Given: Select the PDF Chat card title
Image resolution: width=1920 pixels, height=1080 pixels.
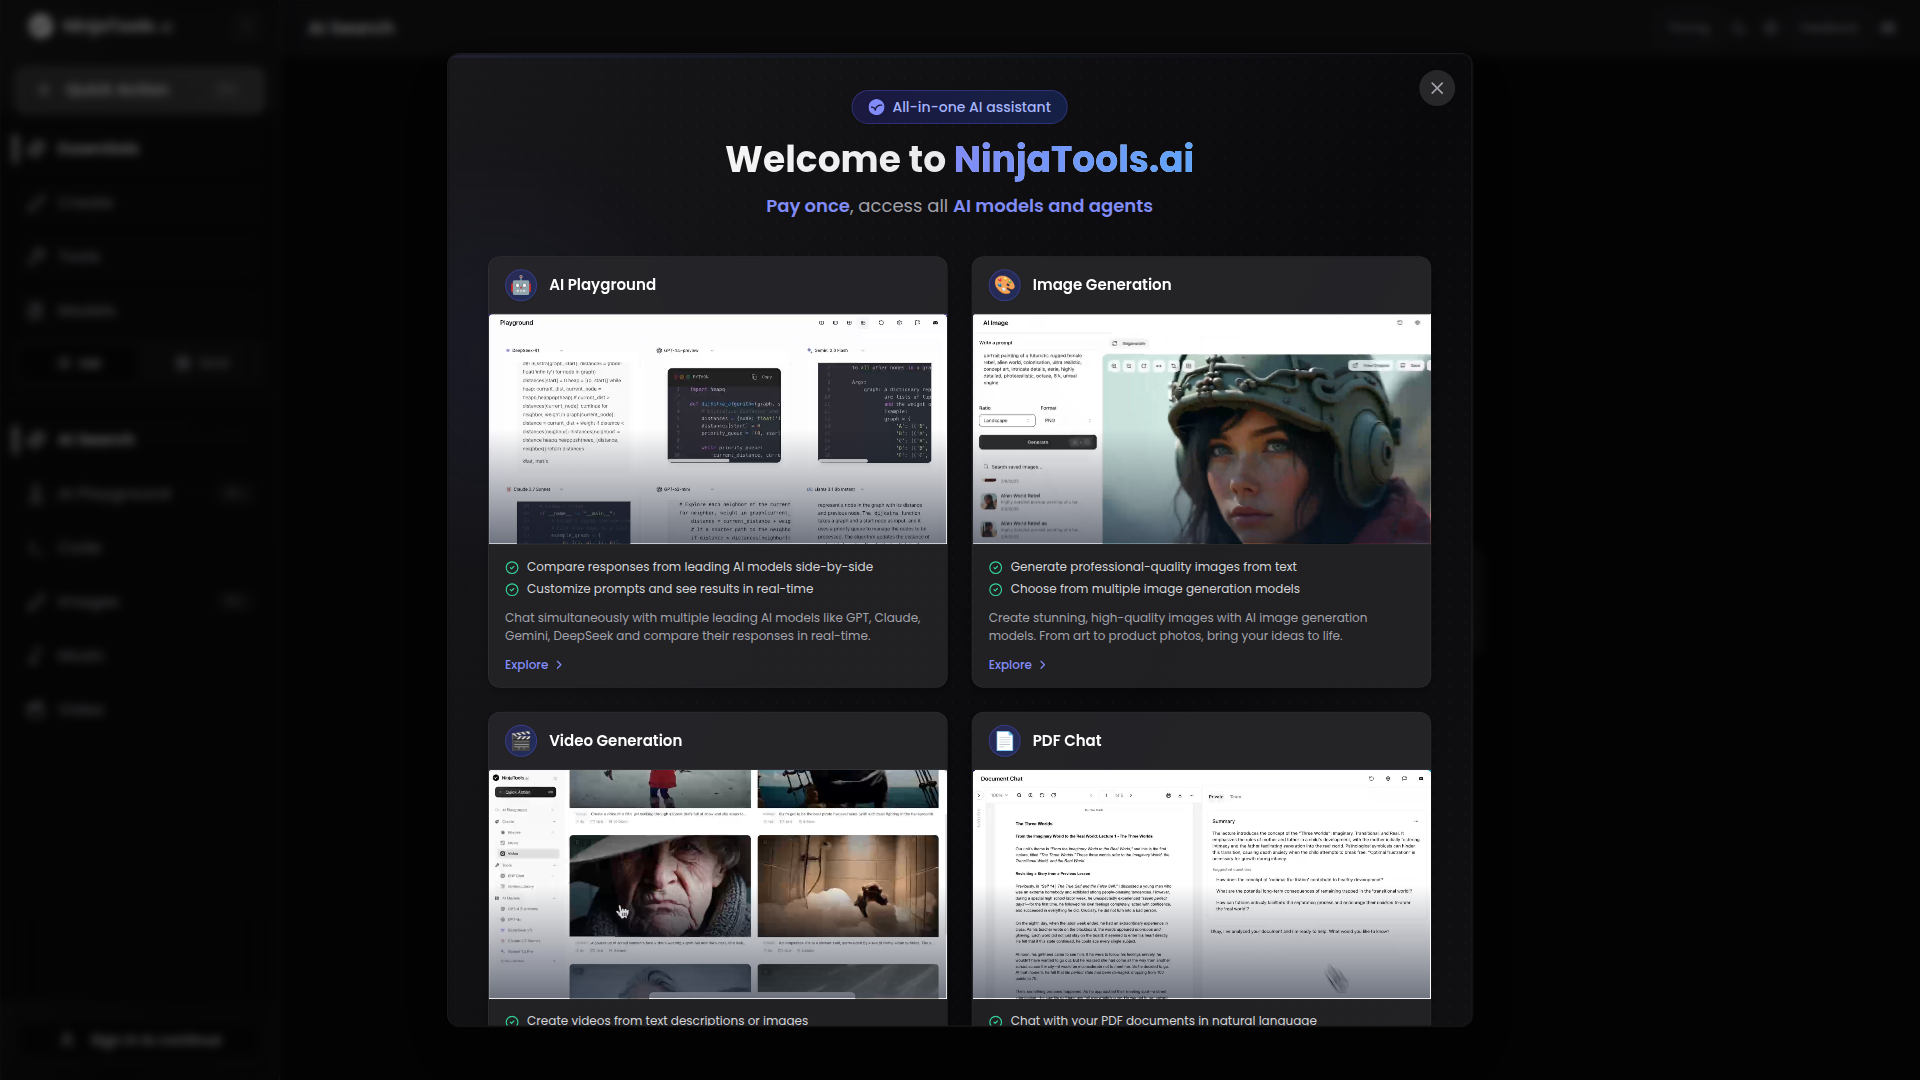Looking at the screenshot, I should tap(1066, 741).
